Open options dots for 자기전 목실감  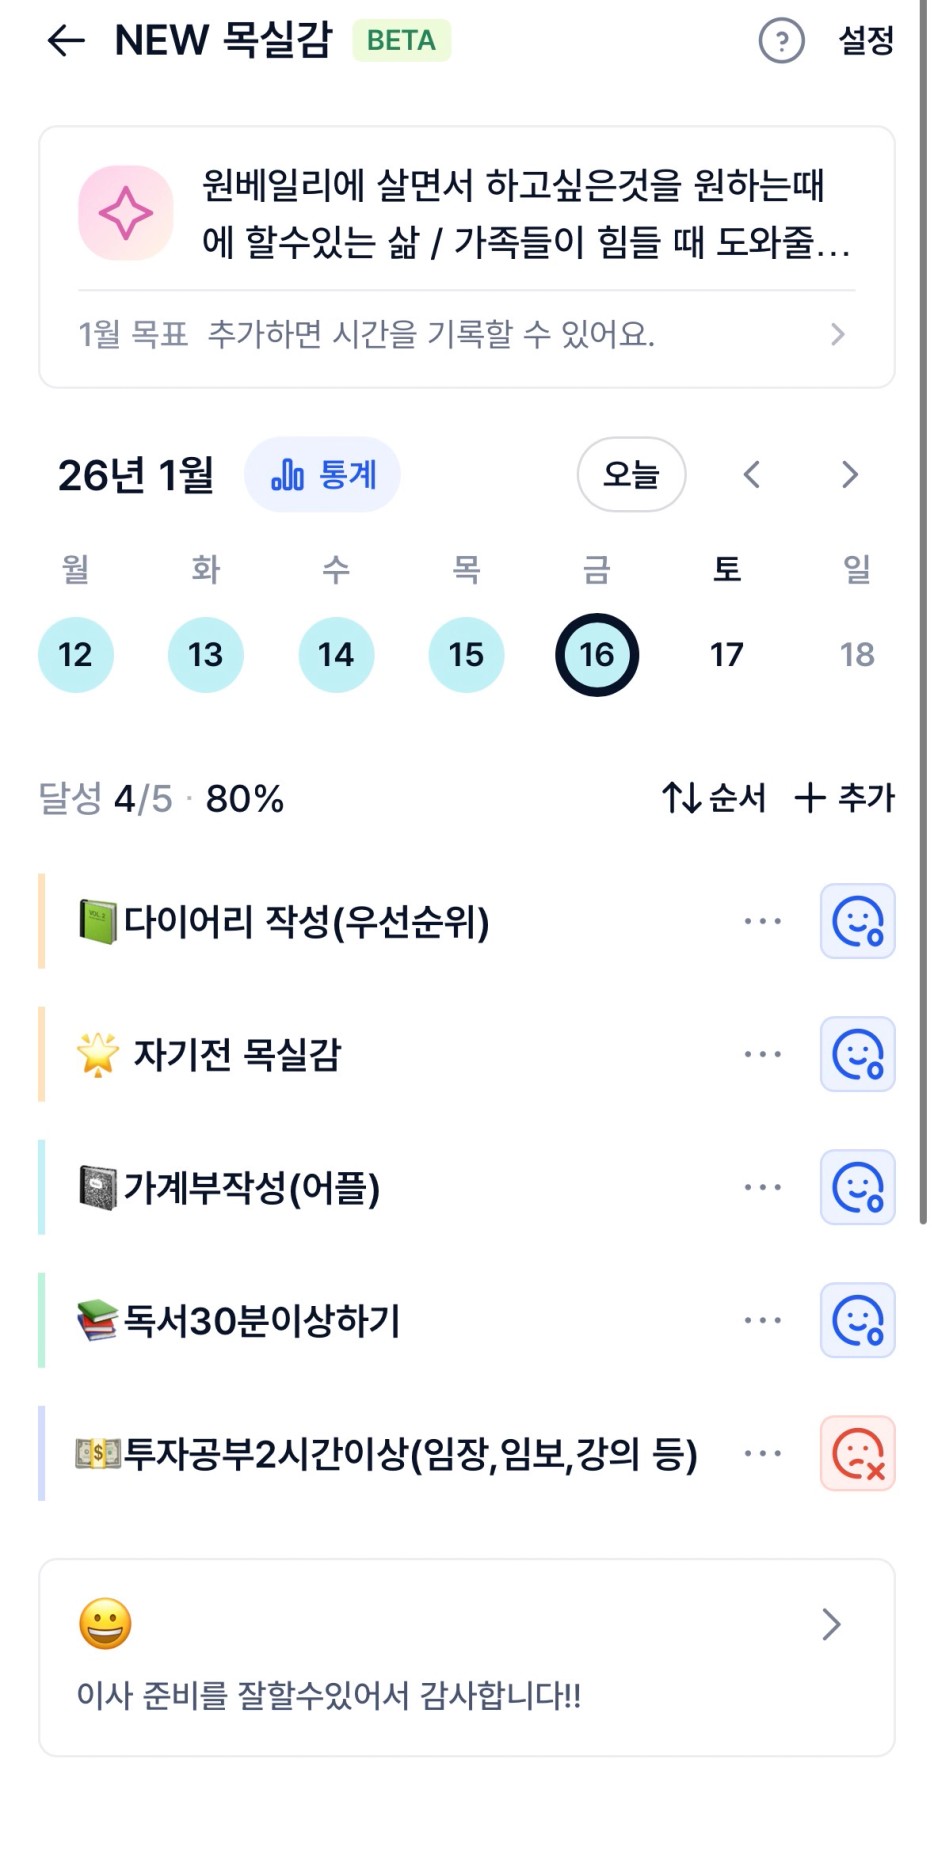point(762,1054)
